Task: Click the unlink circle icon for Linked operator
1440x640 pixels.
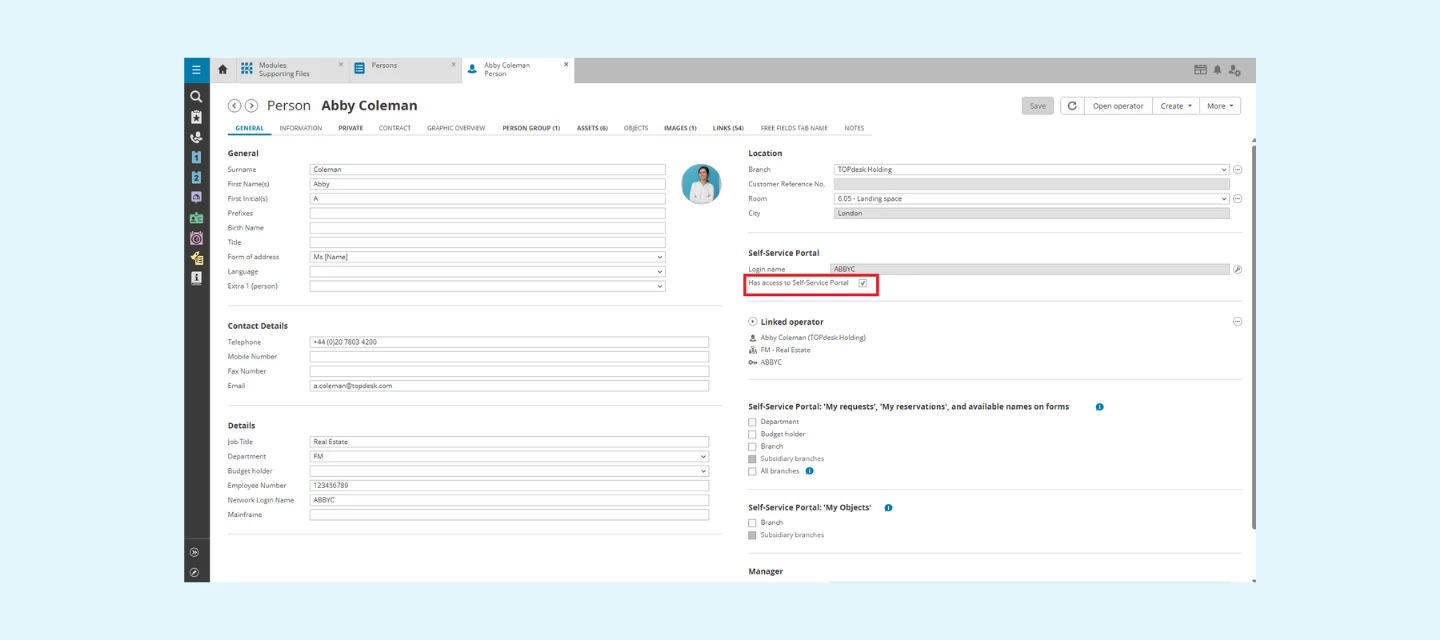Action: click(x=1237, y=322)
